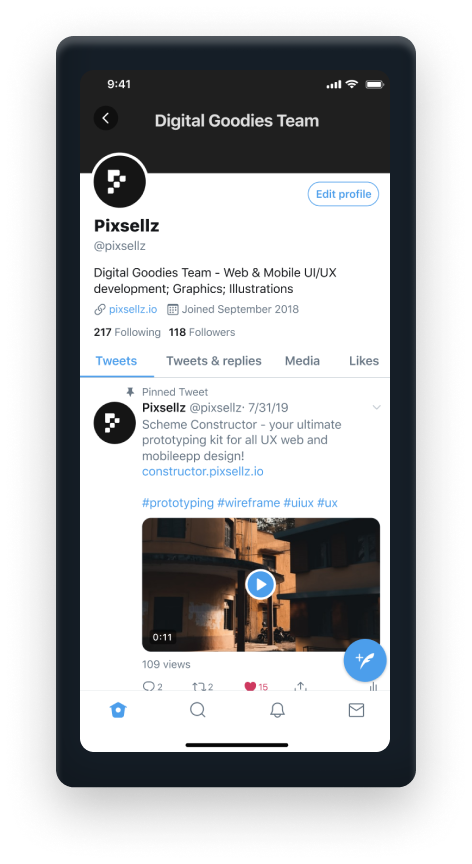Open the #wireframe hashtag
This screenshot has width=472, height=864.
click(248, 503)
